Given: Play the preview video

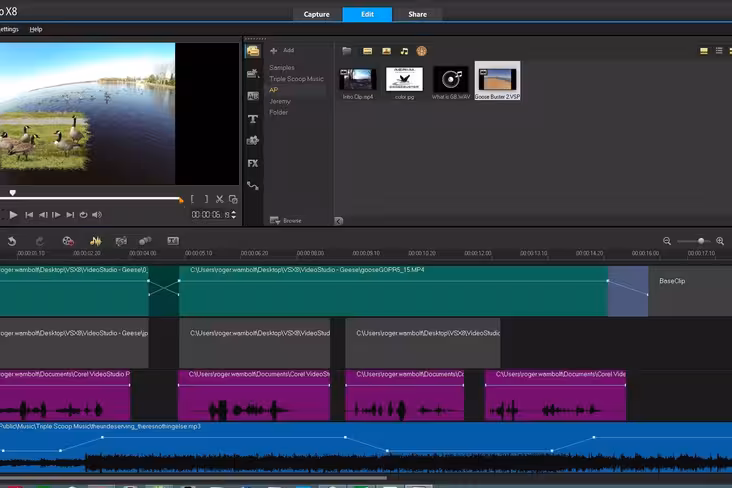Looking at the screenshot, I should 13,215.
